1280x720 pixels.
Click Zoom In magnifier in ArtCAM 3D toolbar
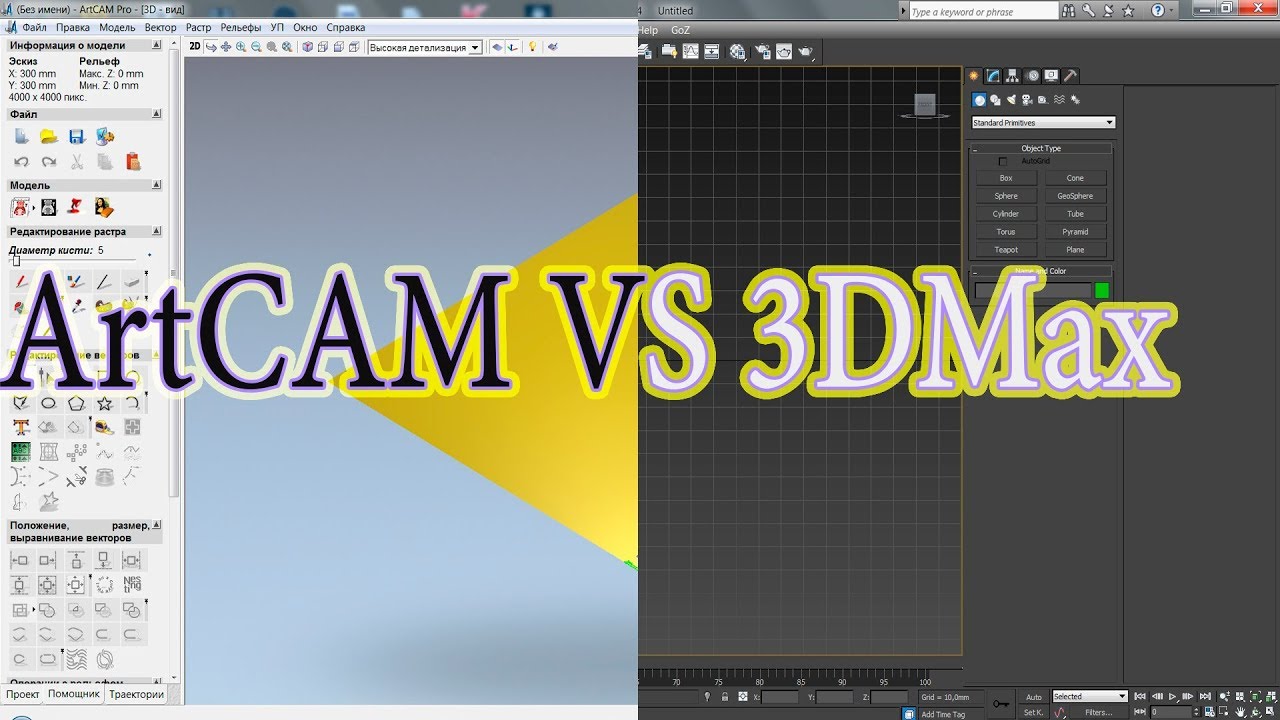241,47
